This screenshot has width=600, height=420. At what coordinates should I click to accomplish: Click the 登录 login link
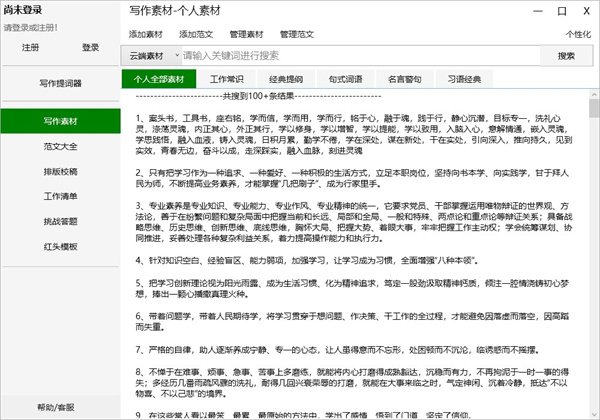tap(91, 47)
